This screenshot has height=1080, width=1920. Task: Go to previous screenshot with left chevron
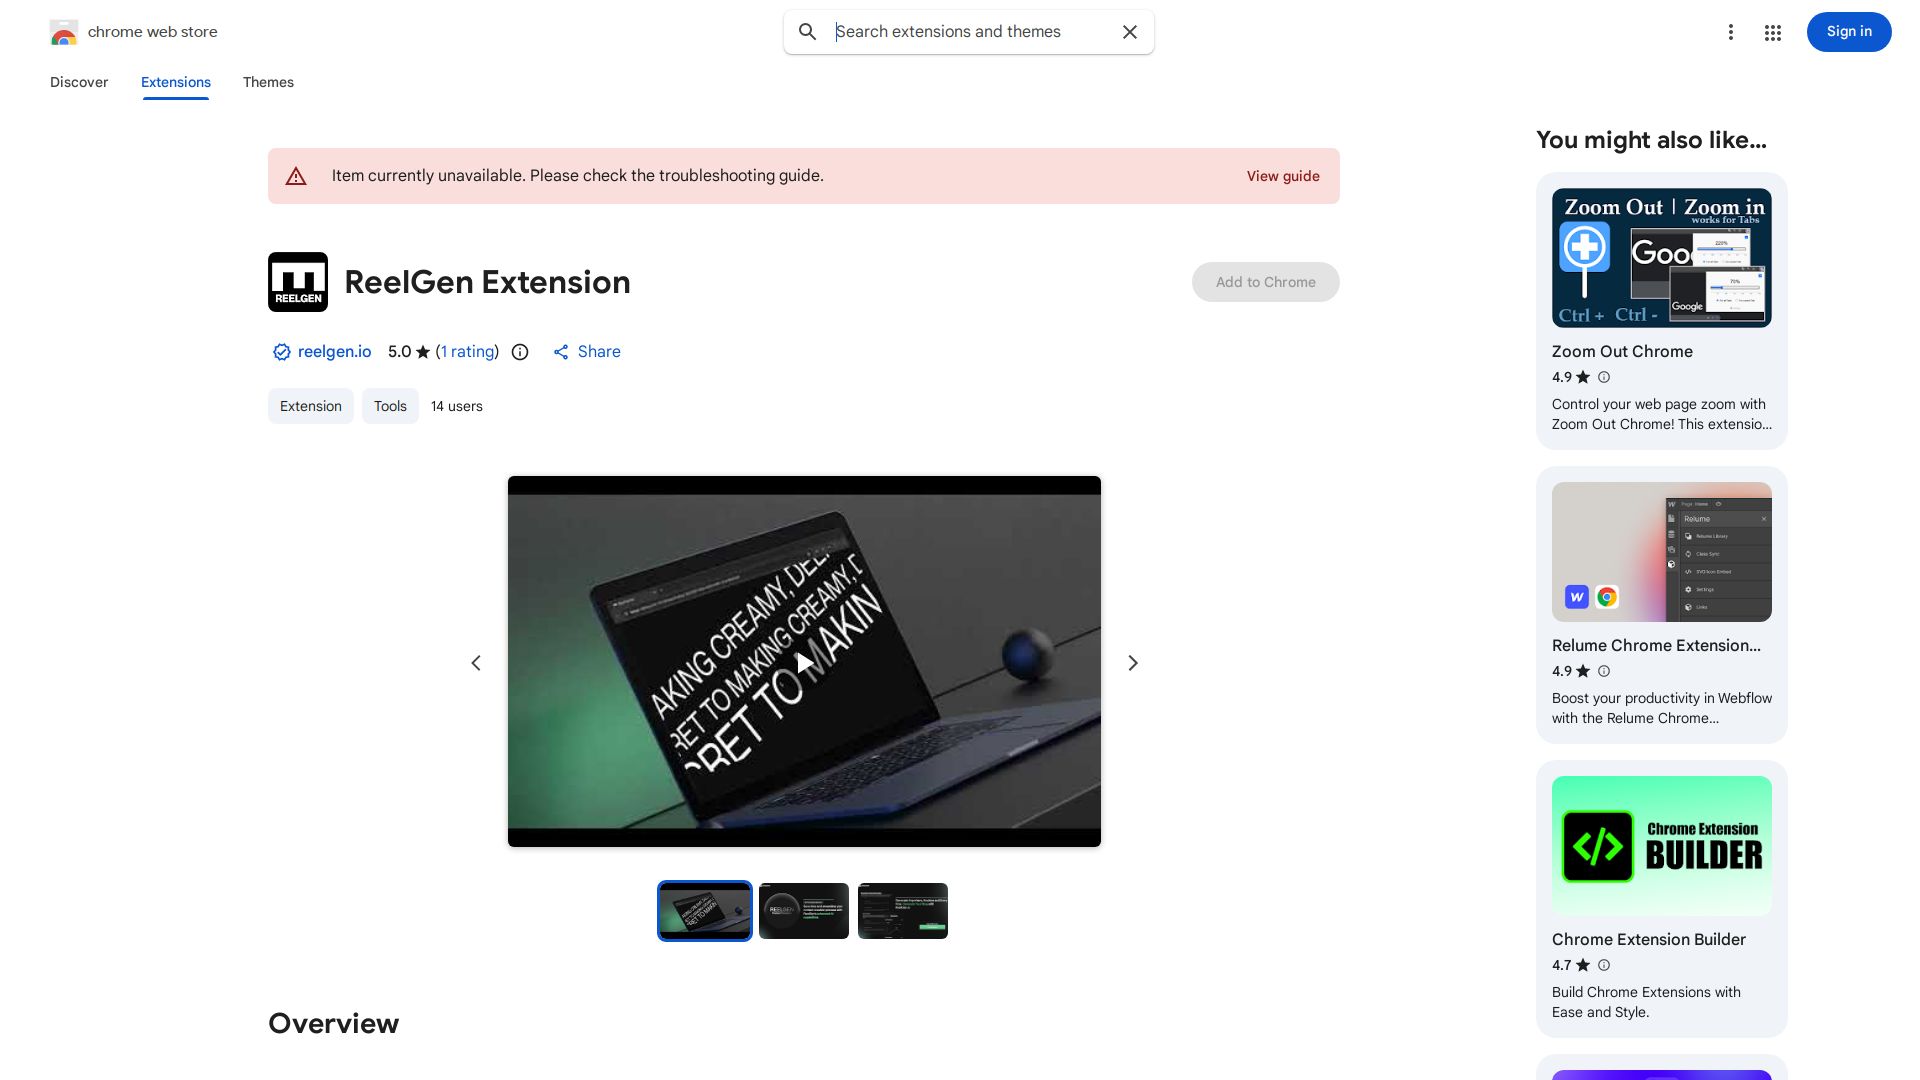476,663
